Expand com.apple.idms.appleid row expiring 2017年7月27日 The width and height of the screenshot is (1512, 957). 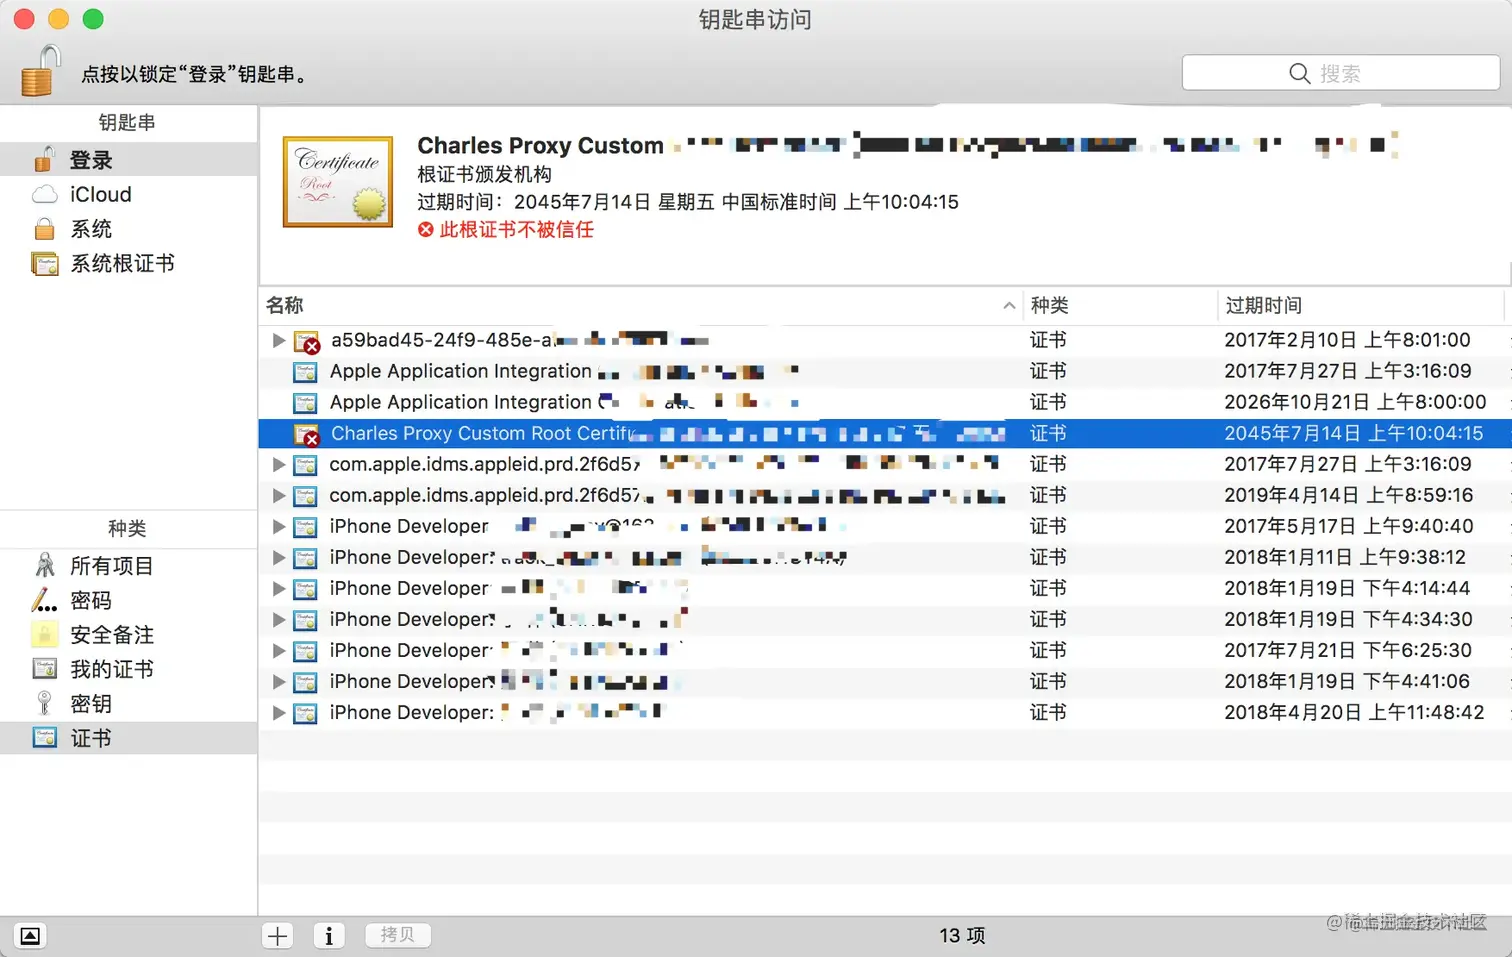tap(279, 464)
